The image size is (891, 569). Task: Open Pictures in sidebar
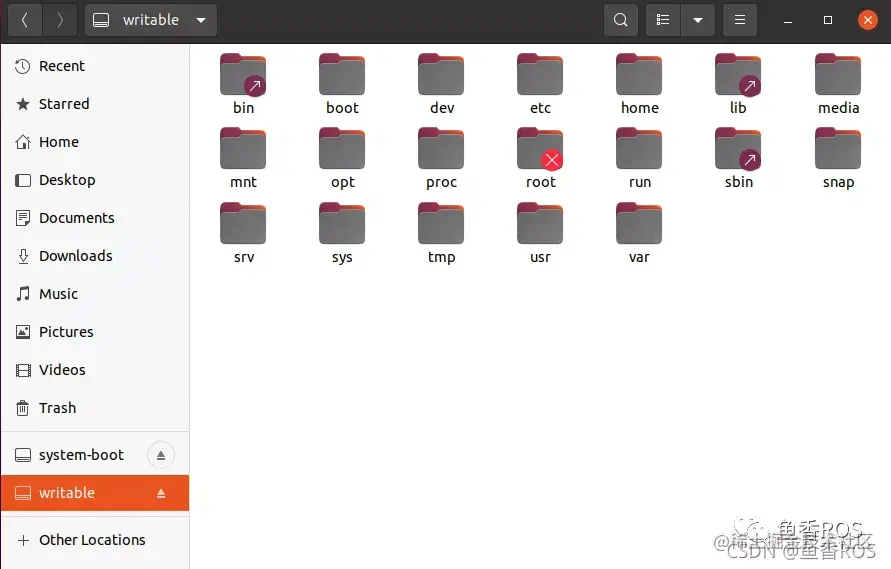coord(95,332)
